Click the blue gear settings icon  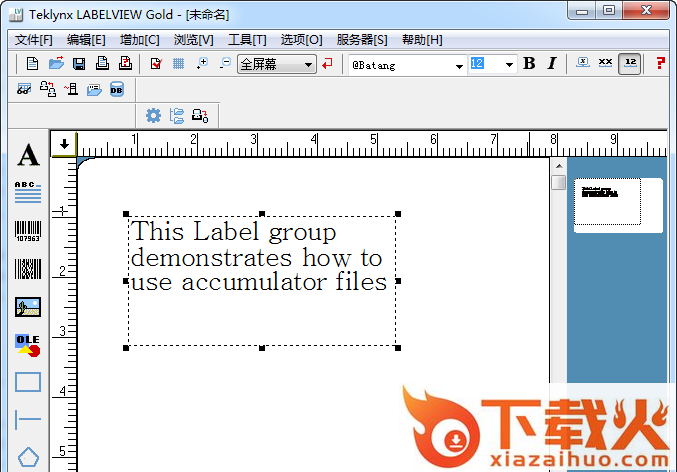(153, 116)
